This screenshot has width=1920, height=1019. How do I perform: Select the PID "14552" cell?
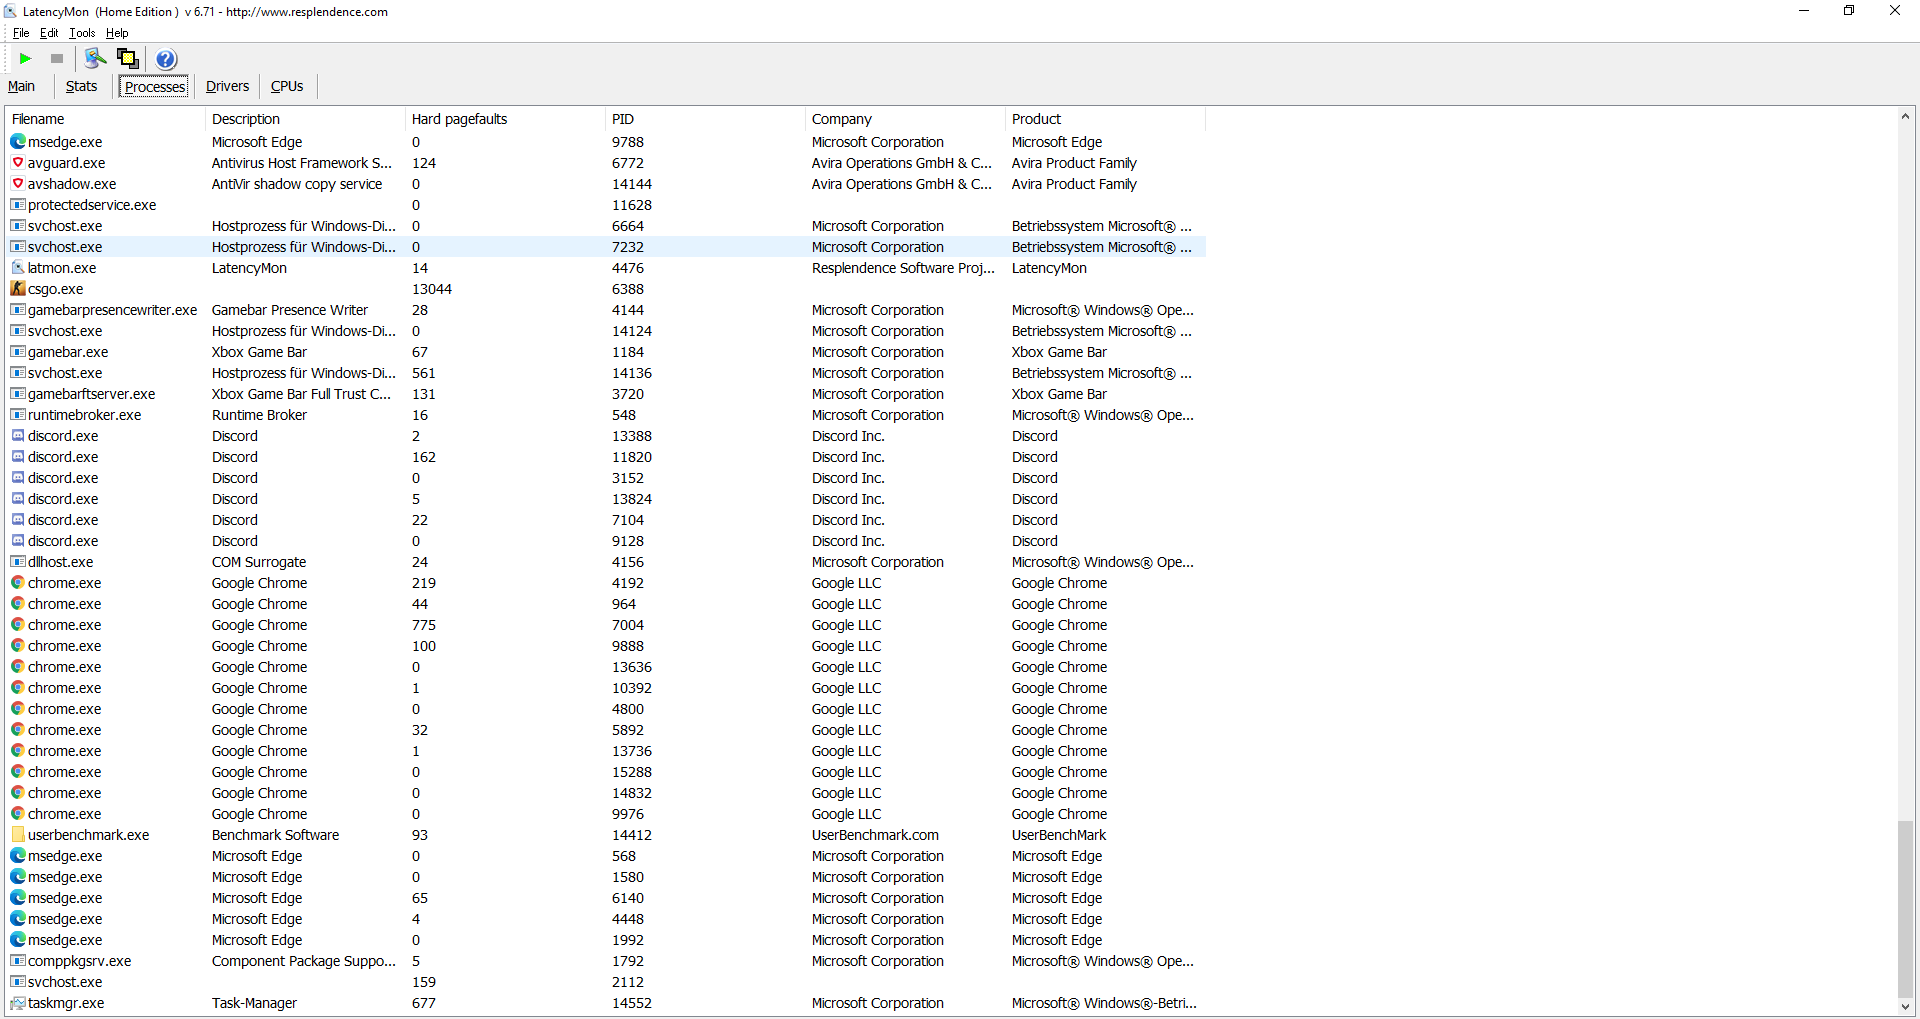(x=632, y=1003)
